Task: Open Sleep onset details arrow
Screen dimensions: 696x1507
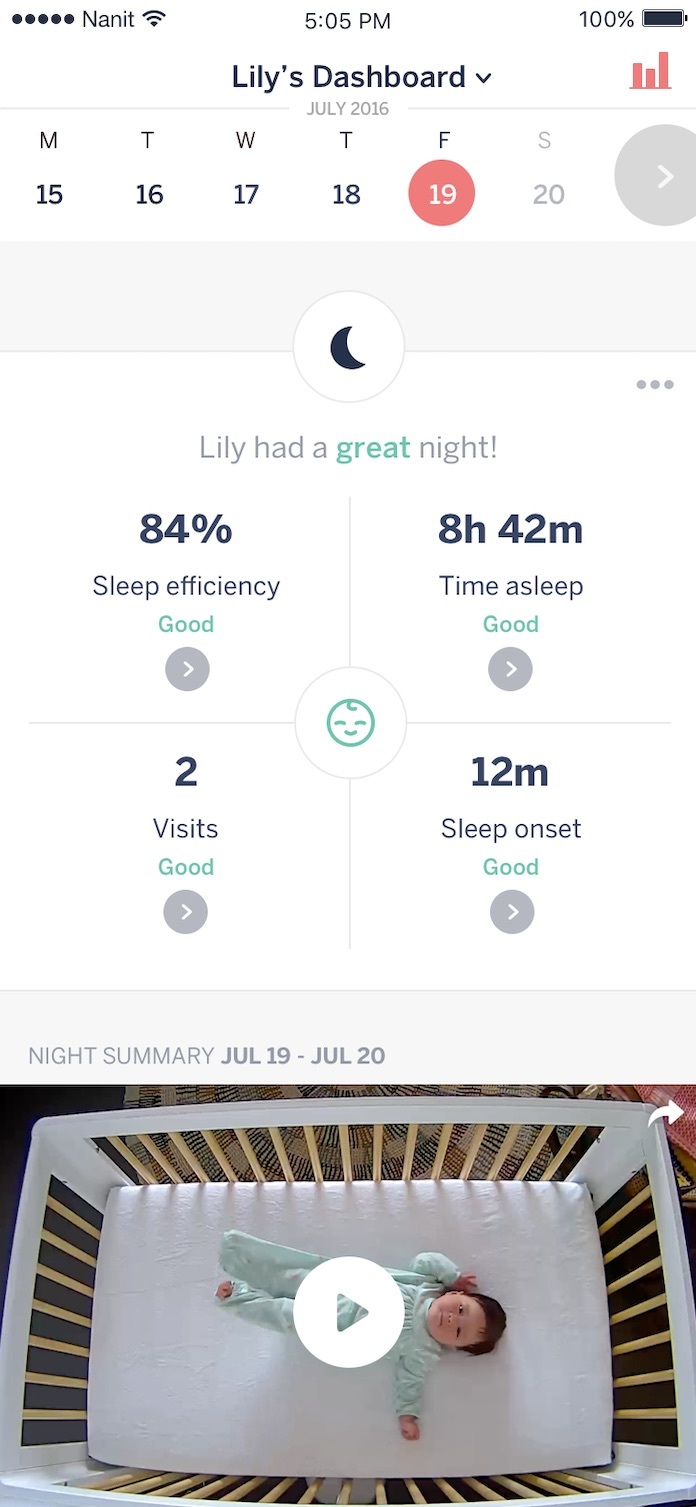Action: point(512,912)
